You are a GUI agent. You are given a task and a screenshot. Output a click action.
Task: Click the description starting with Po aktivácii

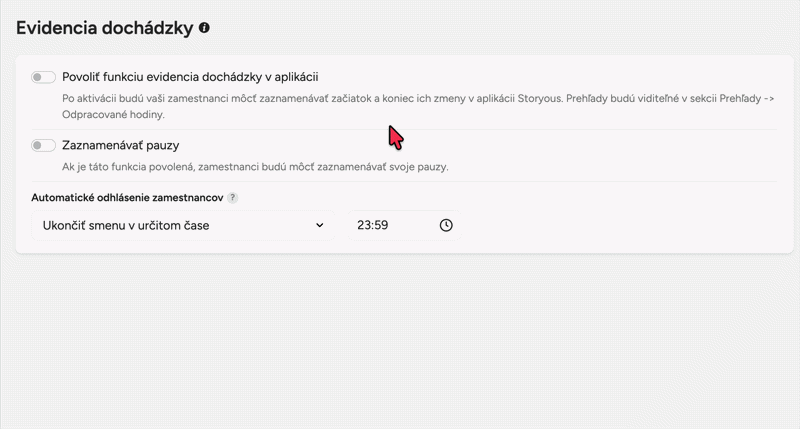300,98
